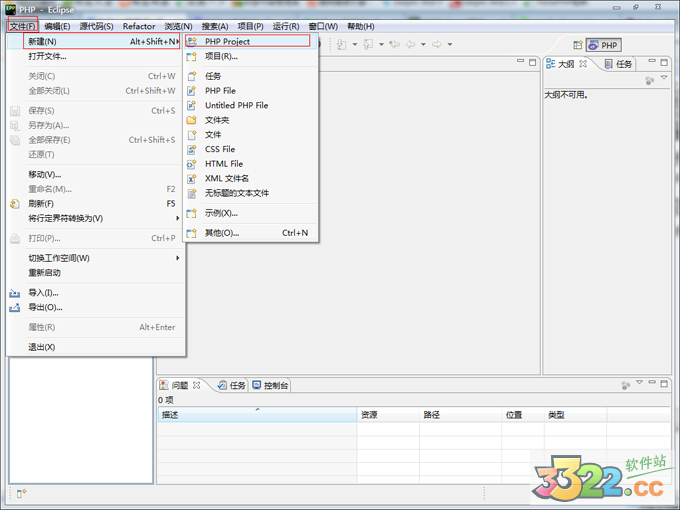Open the 浏览(N) menu
680x510 pixels.
coord(178,26)
